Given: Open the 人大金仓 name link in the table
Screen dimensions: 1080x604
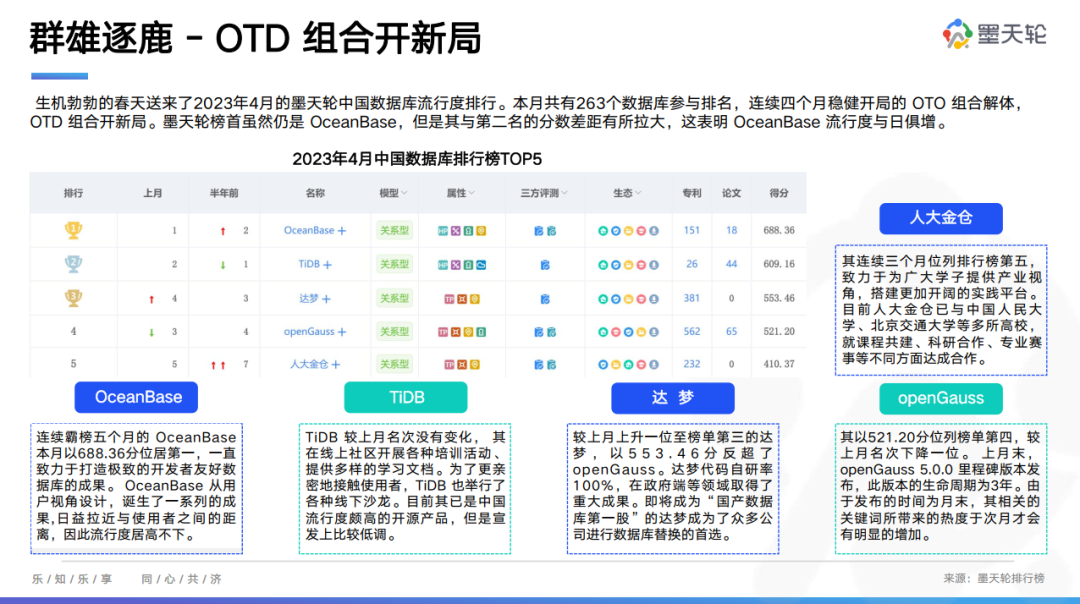Looking at the screenshot, I should point(309,364).
